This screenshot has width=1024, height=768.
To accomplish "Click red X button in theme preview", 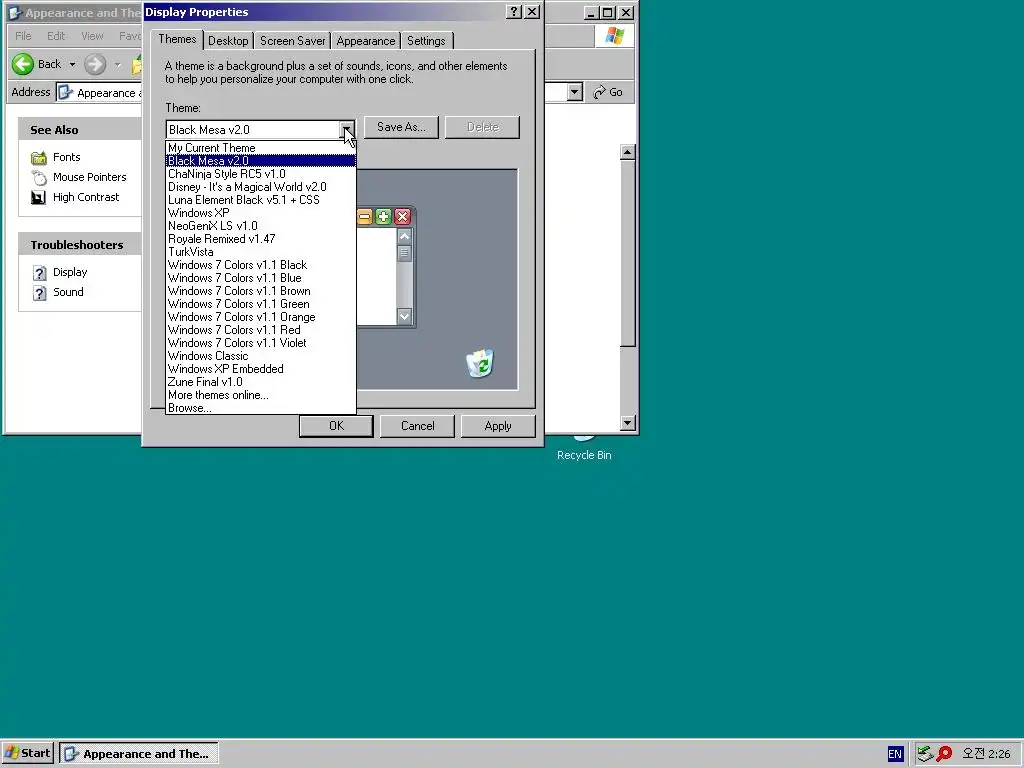I will (402, 217).
